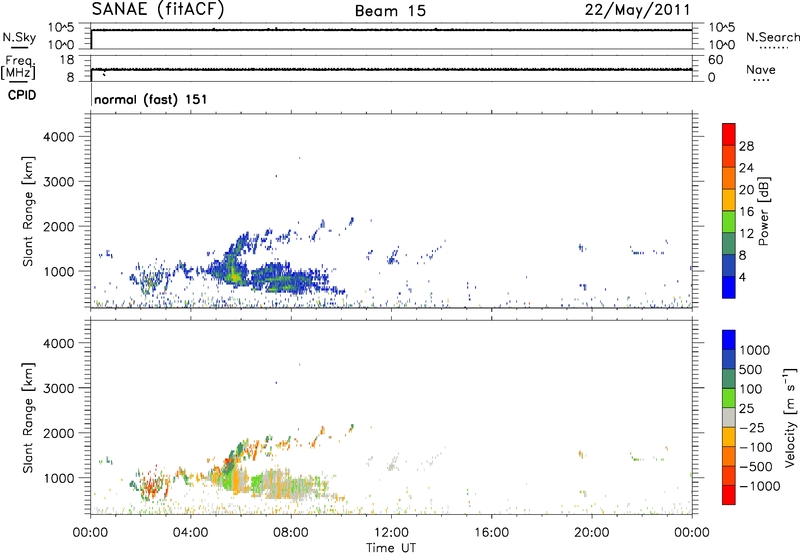
Task: Click the 28 dB colorbar tick label
Action: [746, 146]
